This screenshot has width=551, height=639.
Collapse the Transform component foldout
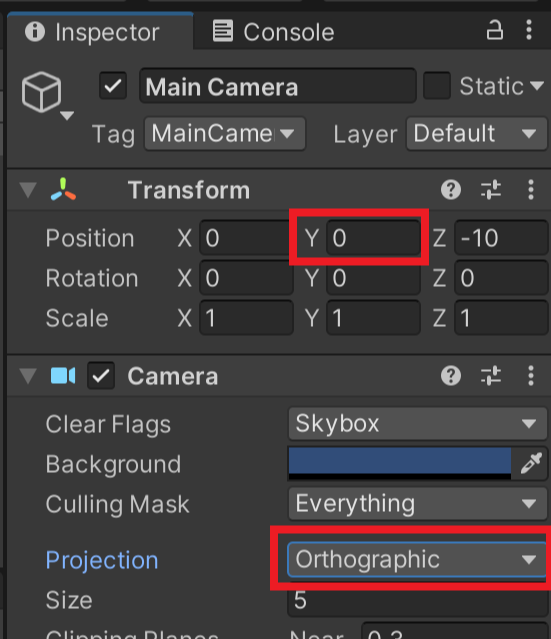(28, 190)
